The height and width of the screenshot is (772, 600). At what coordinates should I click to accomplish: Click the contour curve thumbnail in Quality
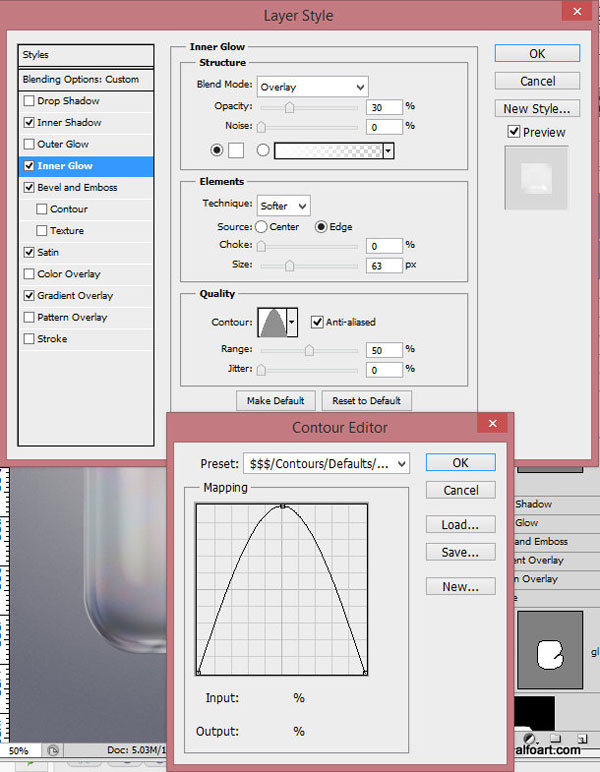pyautogui.click(x=272, y=322)
